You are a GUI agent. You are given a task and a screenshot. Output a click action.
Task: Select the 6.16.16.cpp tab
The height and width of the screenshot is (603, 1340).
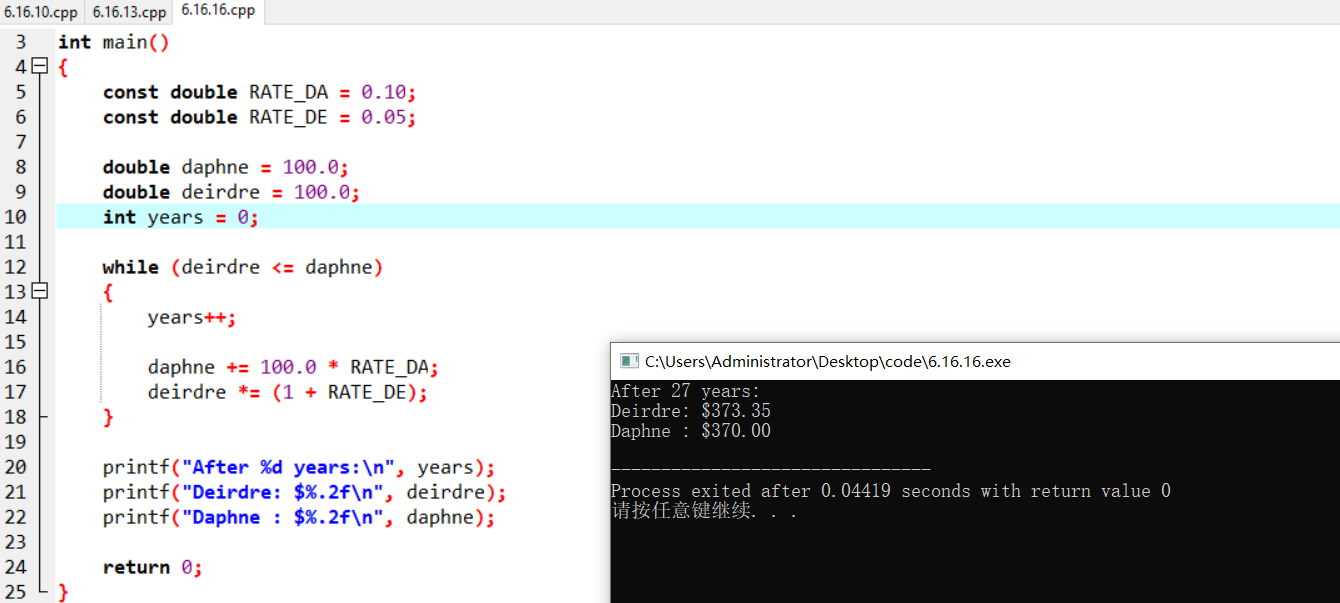coord(218,11)
